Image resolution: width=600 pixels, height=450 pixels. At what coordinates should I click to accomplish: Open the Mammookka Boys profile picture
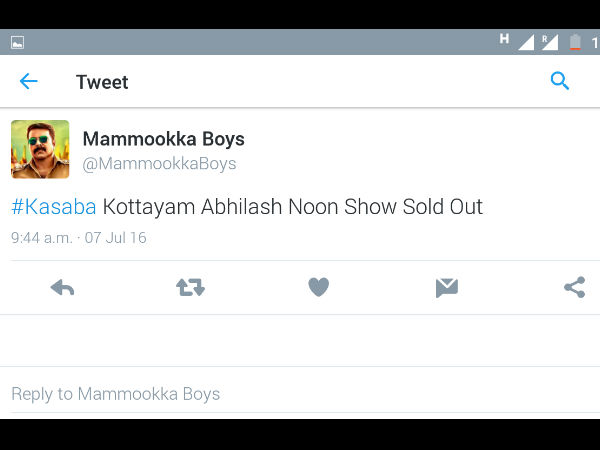click(40, 150)
